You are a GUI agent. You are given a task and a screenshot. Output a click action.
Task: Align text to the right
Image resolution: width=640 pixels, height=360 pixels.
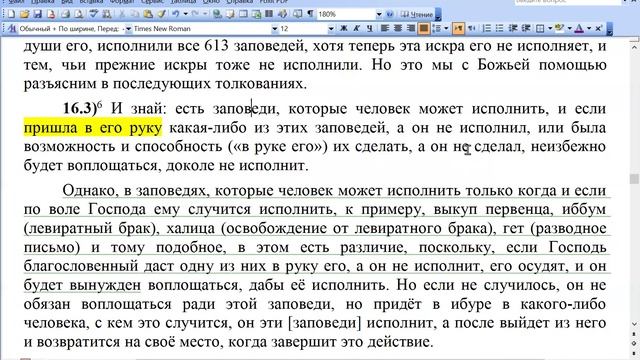point(411,28)
